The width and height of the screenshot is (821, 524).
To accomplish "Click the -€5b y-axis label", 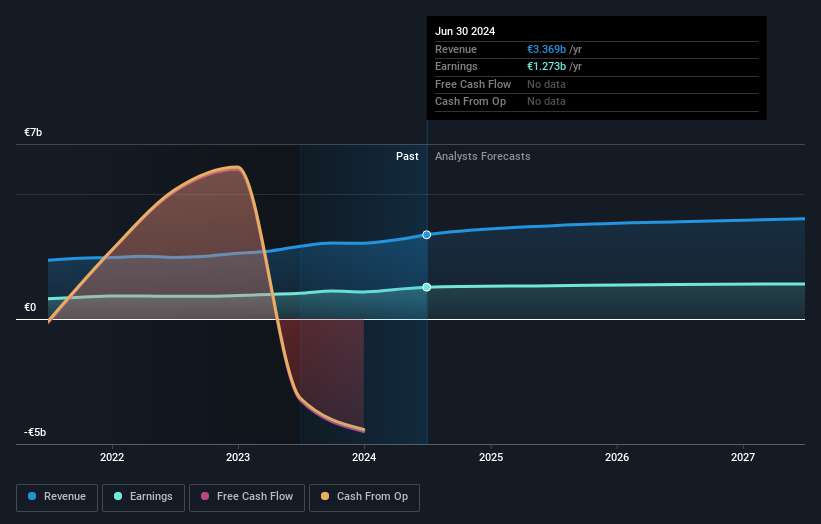I will click(x=35, y=432).
